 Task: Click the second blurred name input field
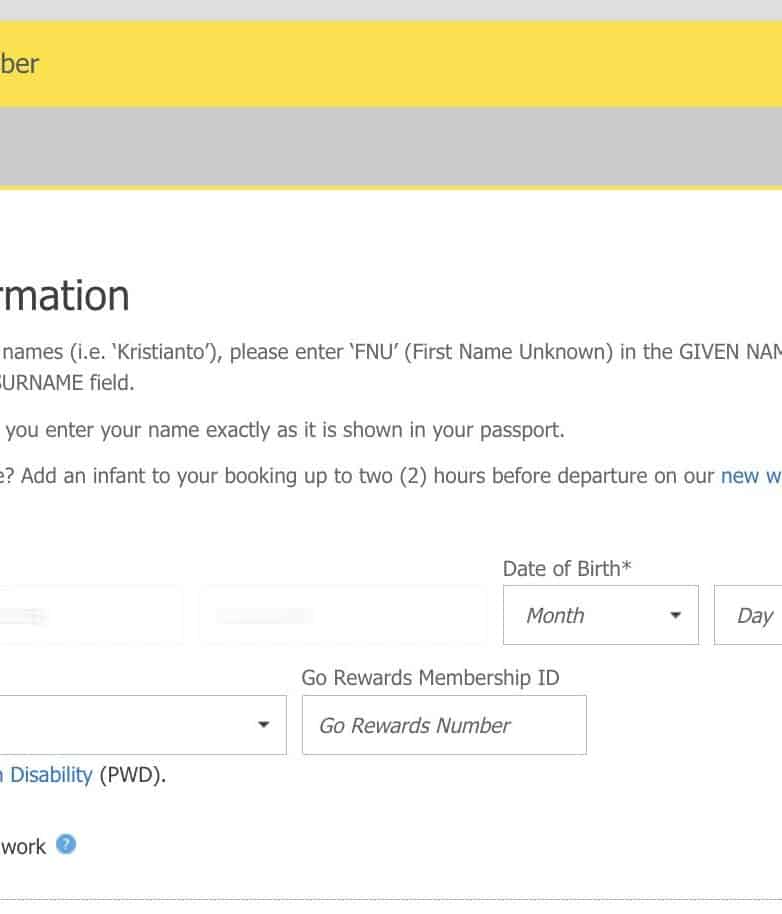[x=344, y=615]
